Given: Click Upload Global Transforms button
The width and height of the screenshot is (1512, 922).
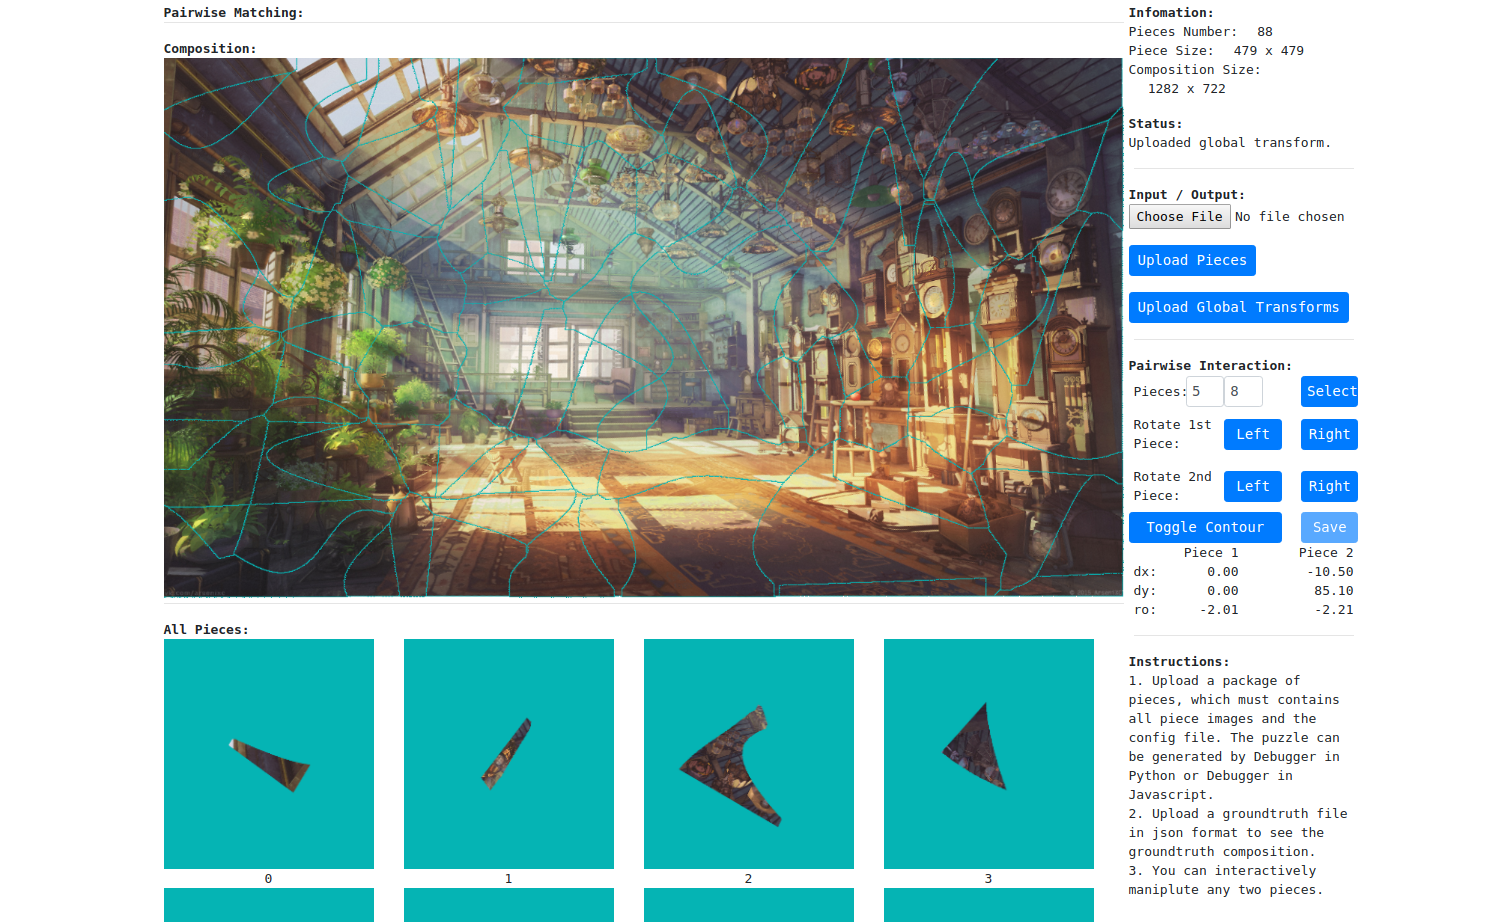Looking at the screenshot, I should (1238, 307).
